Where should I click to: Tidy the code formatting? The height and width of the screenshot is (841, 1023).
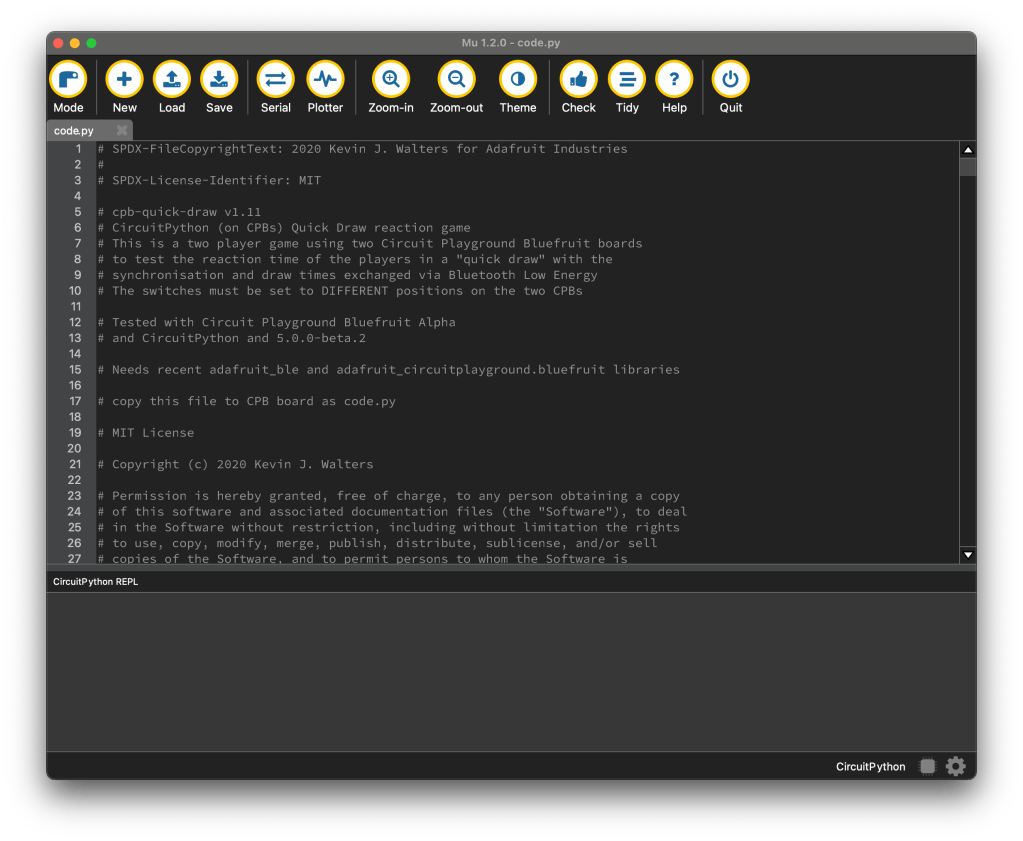[x=627, y=80]
